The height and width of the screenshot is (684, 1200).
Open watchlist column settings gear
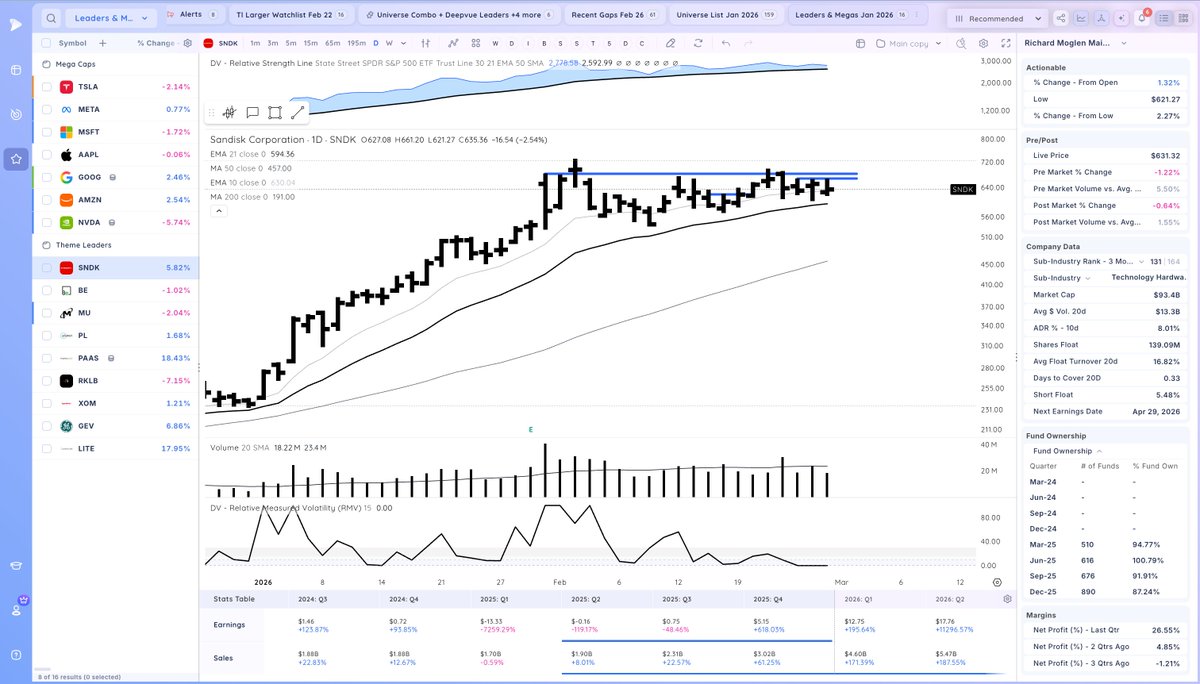187,43
